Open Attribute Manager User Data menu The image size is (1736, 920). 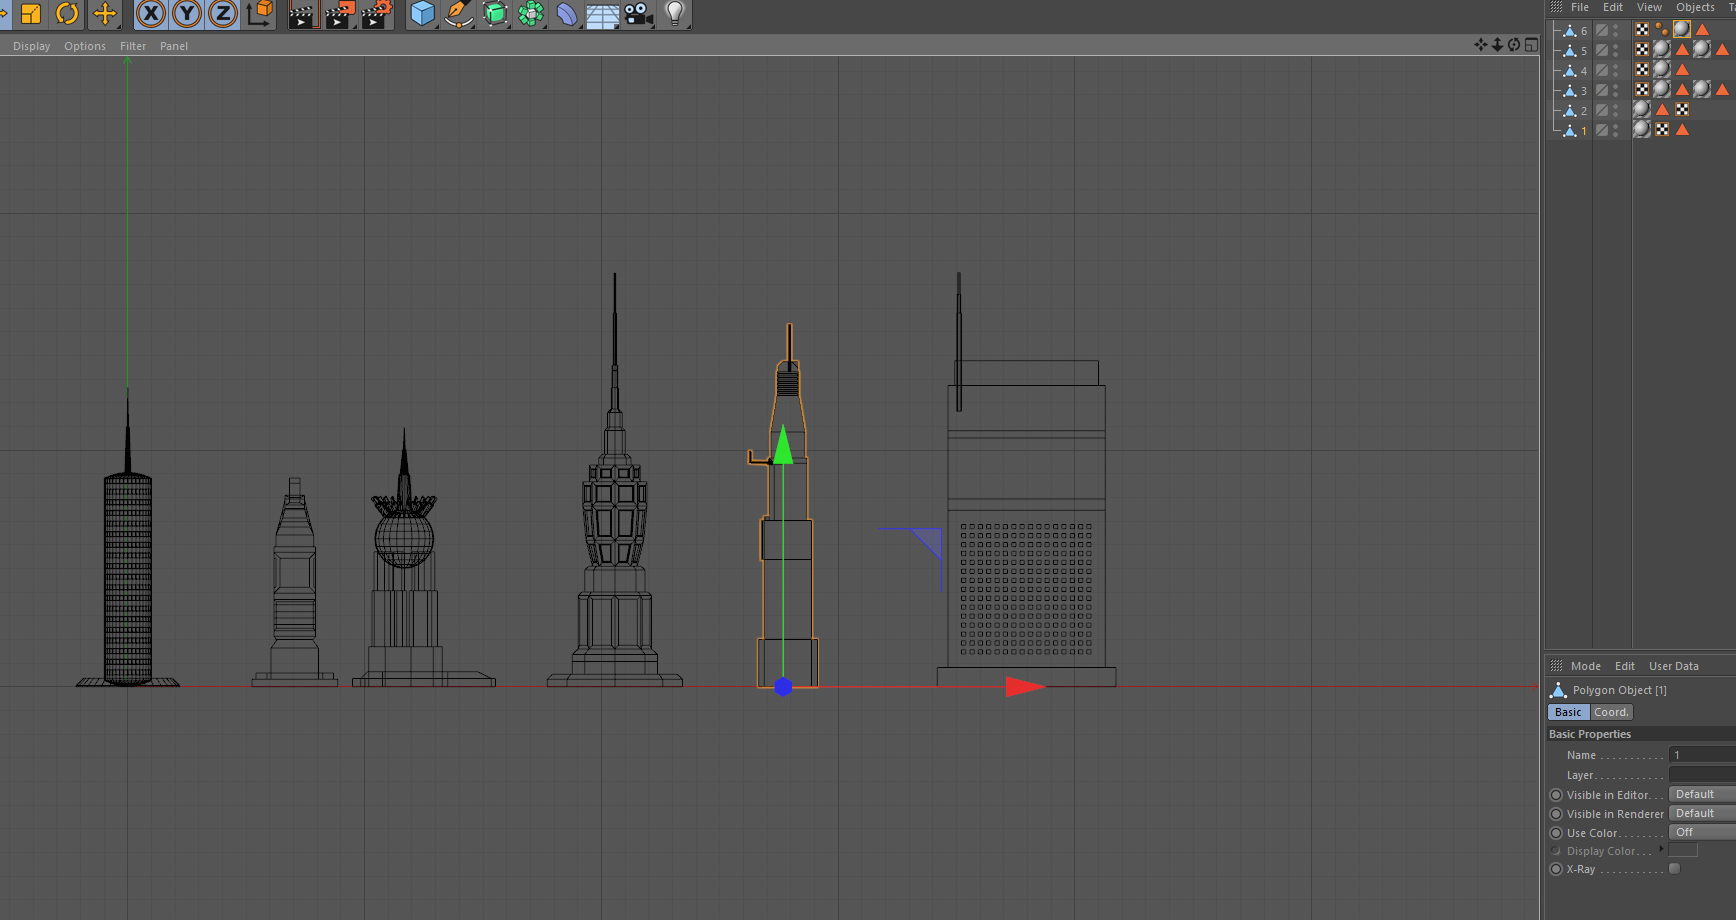coord(1674,666)
